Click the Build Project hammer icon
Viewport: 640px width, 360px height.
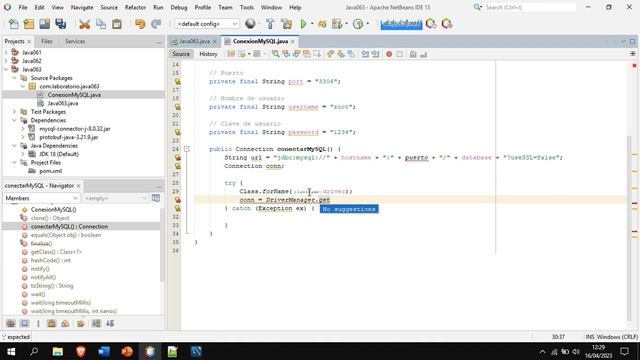click(270, 24)
